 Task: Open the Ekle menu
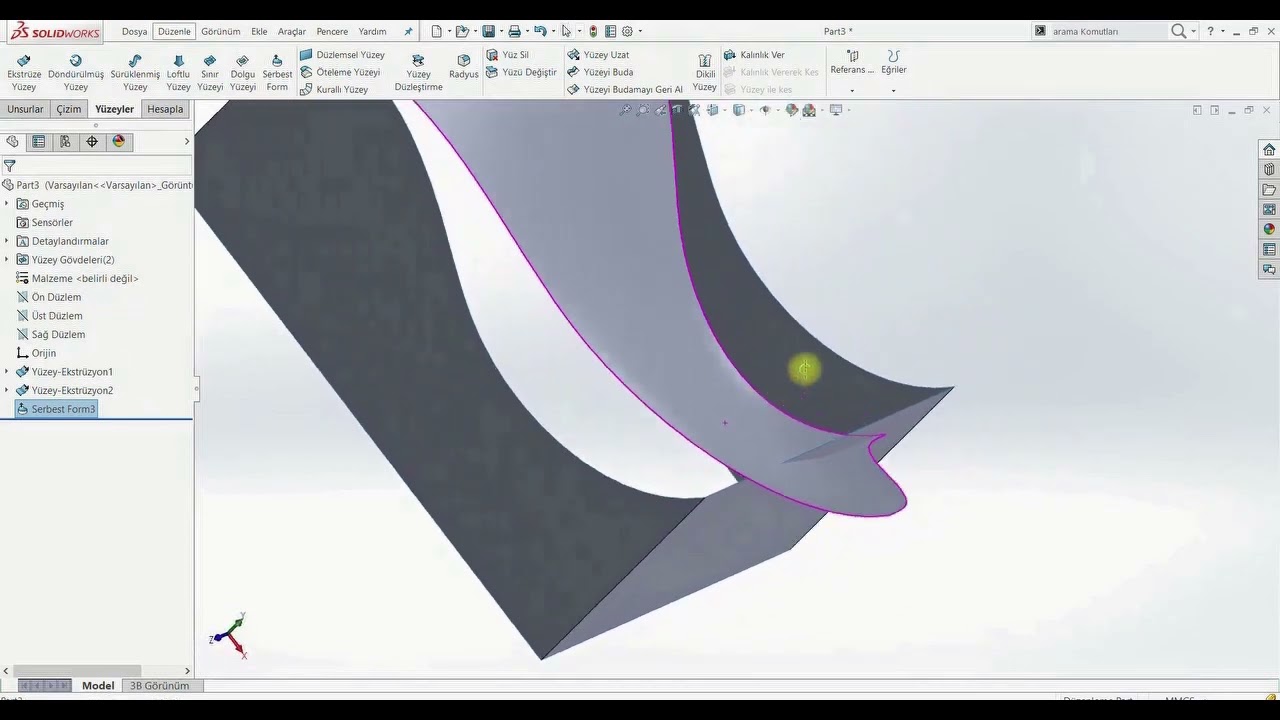tap(259, 31)
